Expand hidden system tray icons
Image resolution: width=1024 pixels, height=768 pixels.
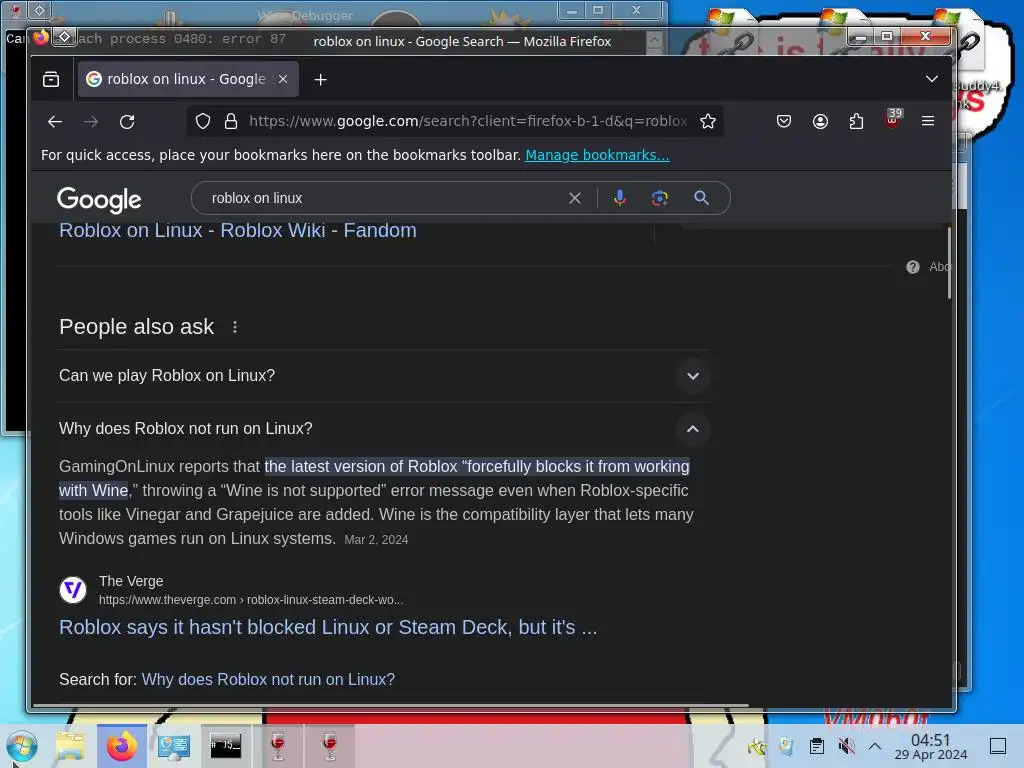click(x=875, y=746)
